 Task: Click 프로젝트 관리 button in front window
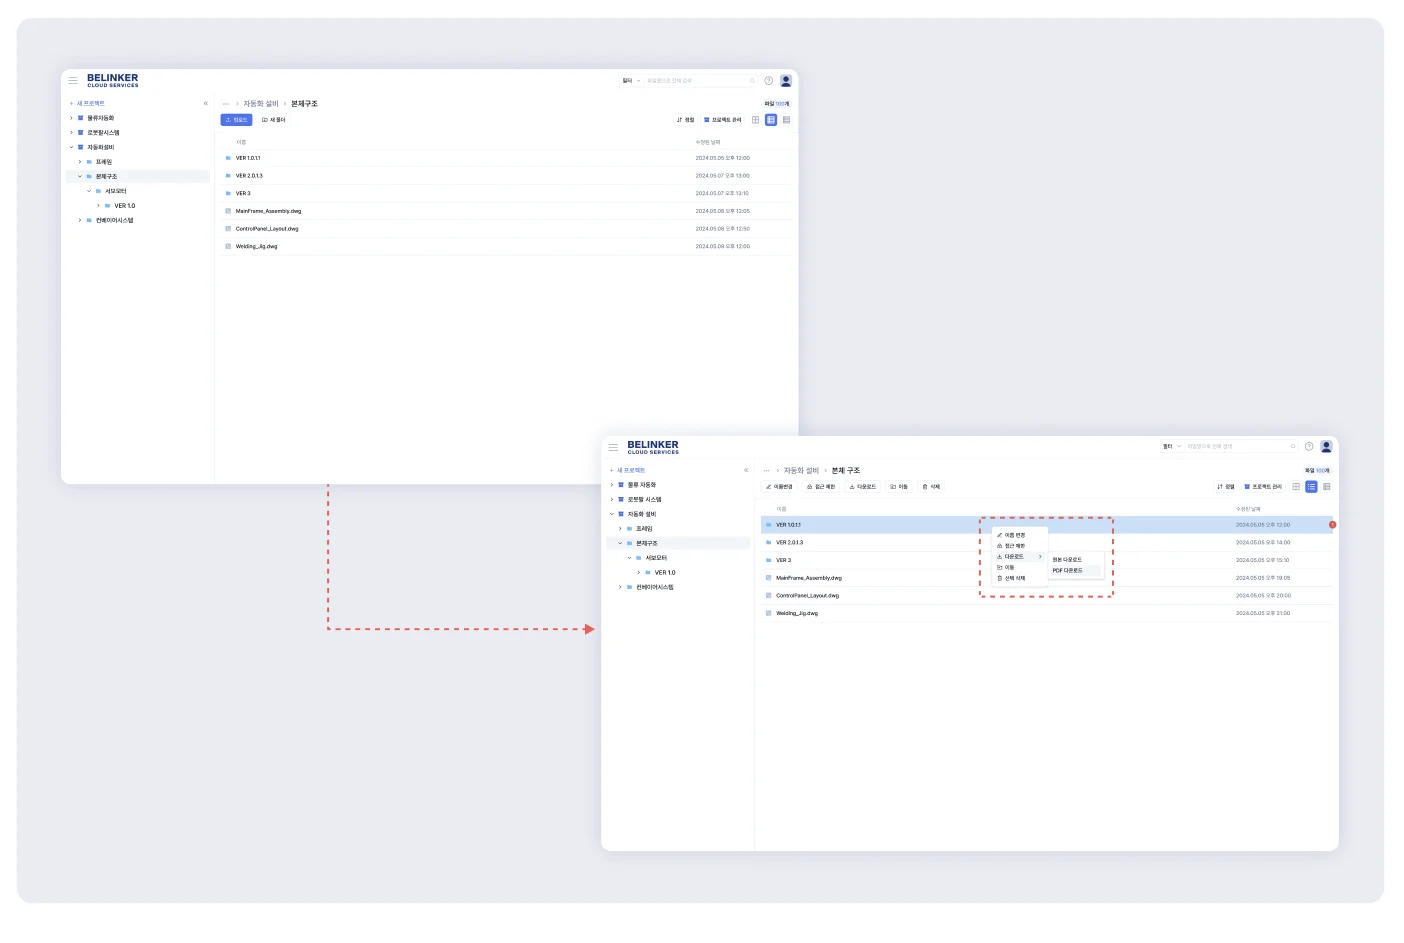click(1263, 487)
